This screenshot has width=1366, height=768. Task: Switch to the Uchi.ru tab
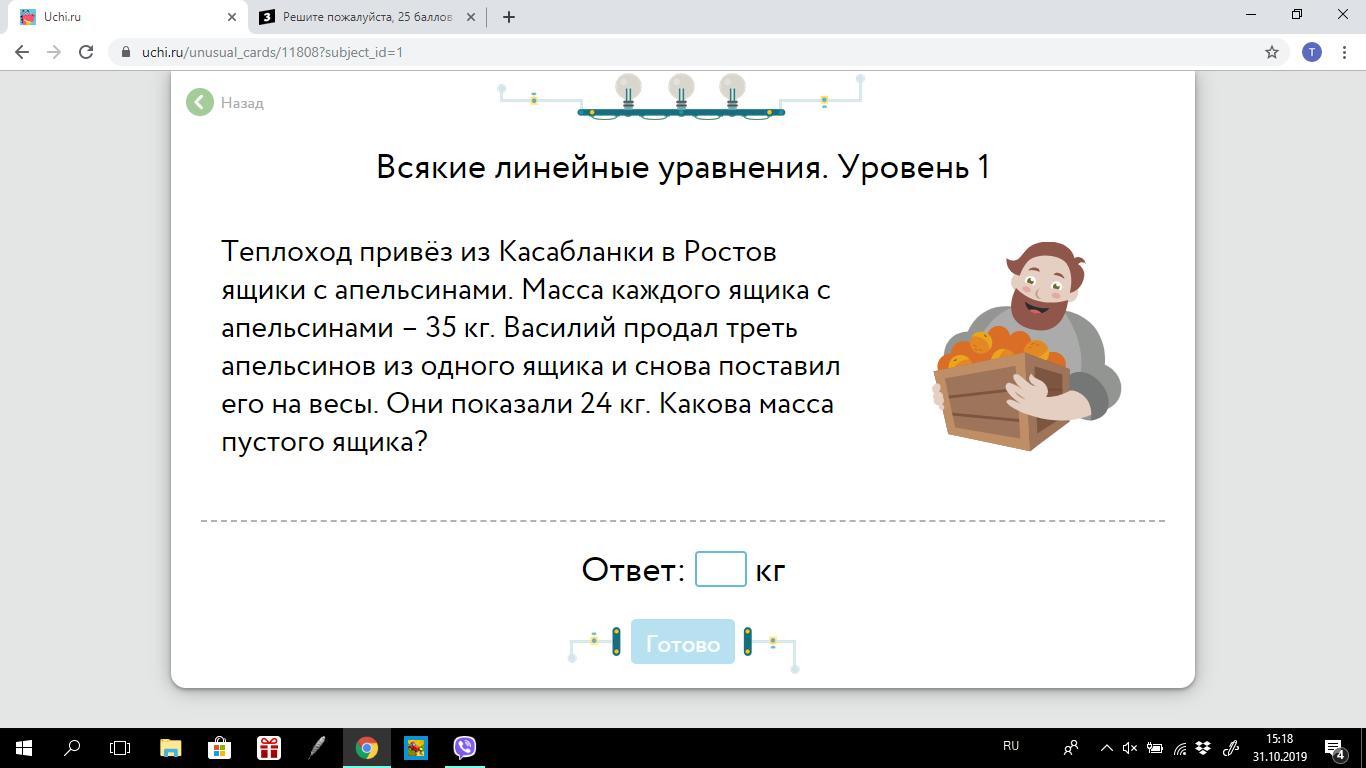[129, 17]
